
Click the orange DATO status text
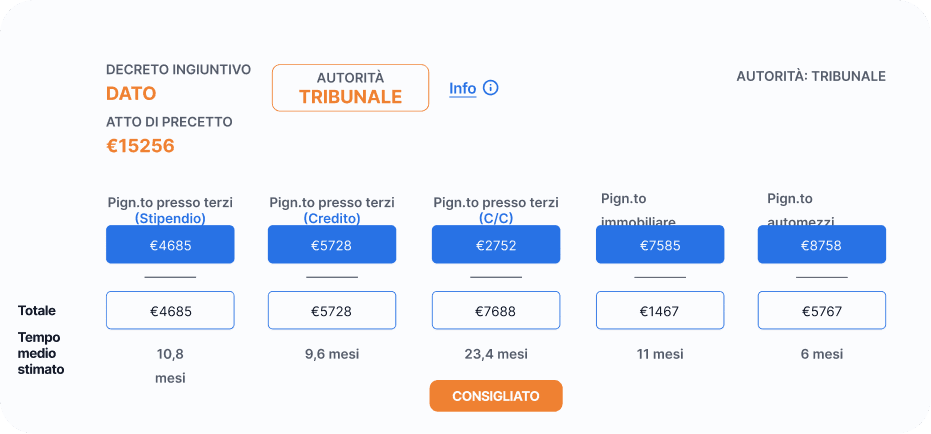coord(131,94)
